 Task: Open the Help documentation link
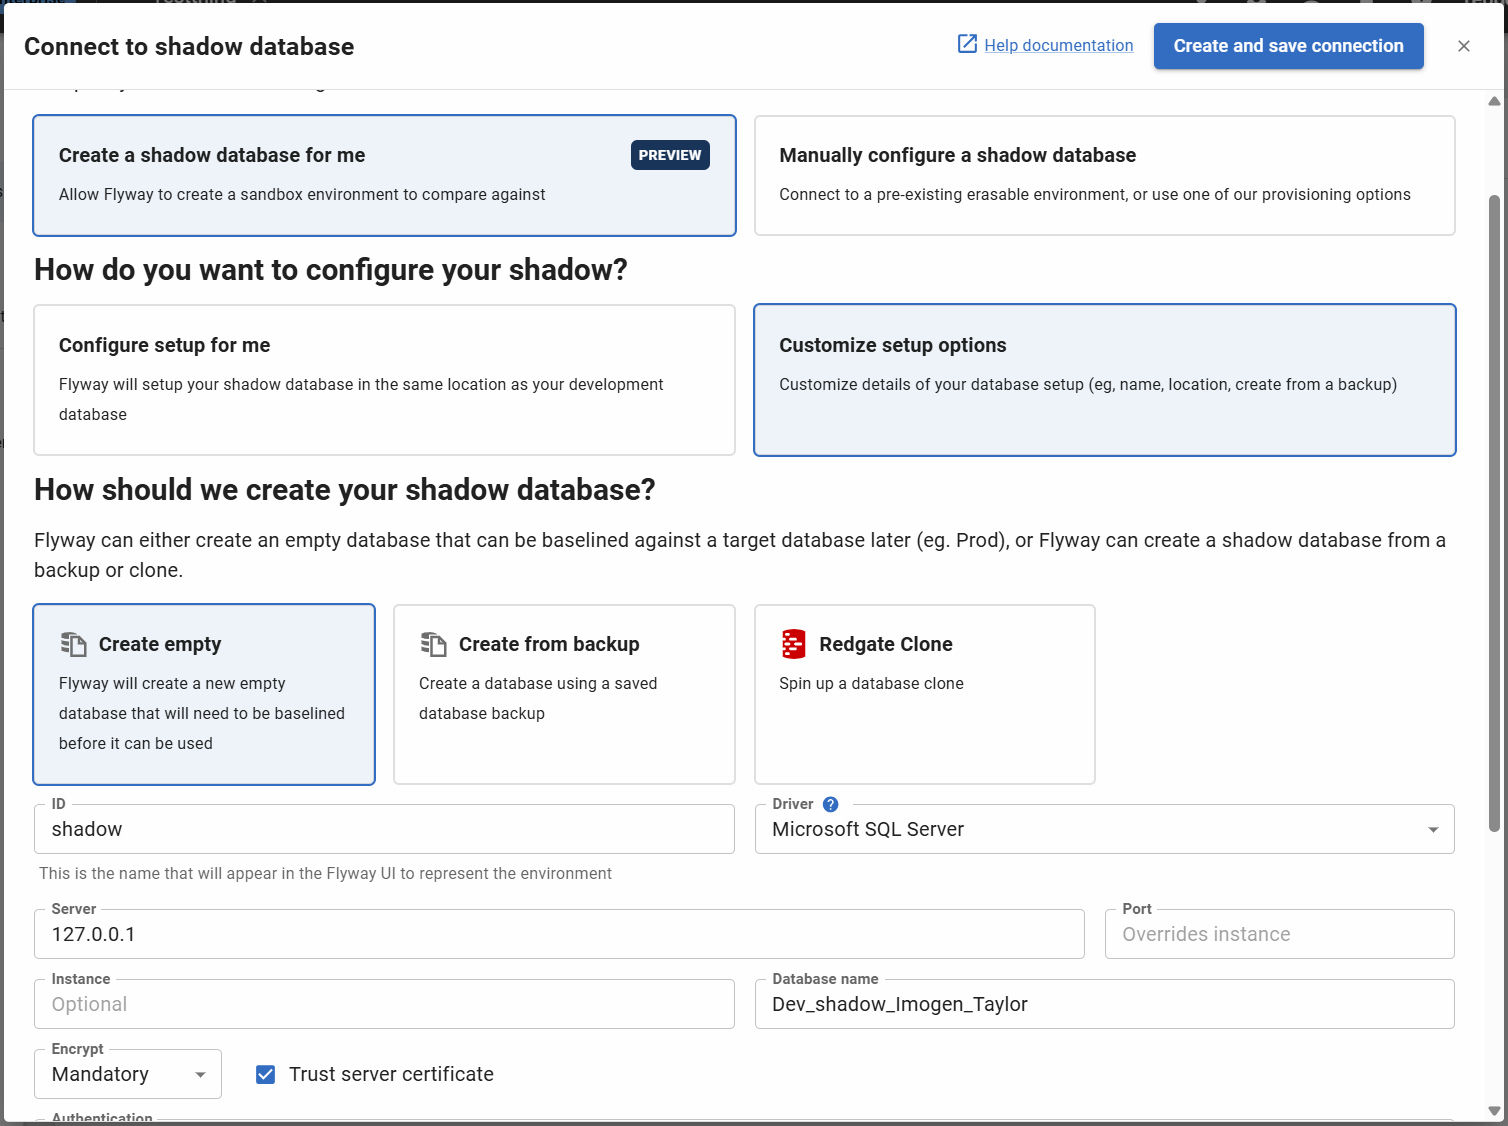click(1058, 46)
